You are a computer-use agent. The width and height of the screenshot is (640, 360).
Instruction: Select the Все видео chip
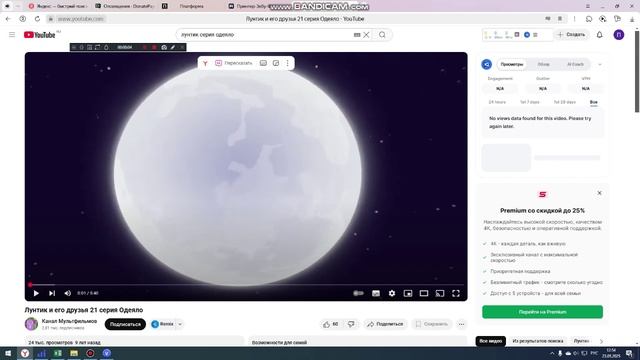[491, 341]
